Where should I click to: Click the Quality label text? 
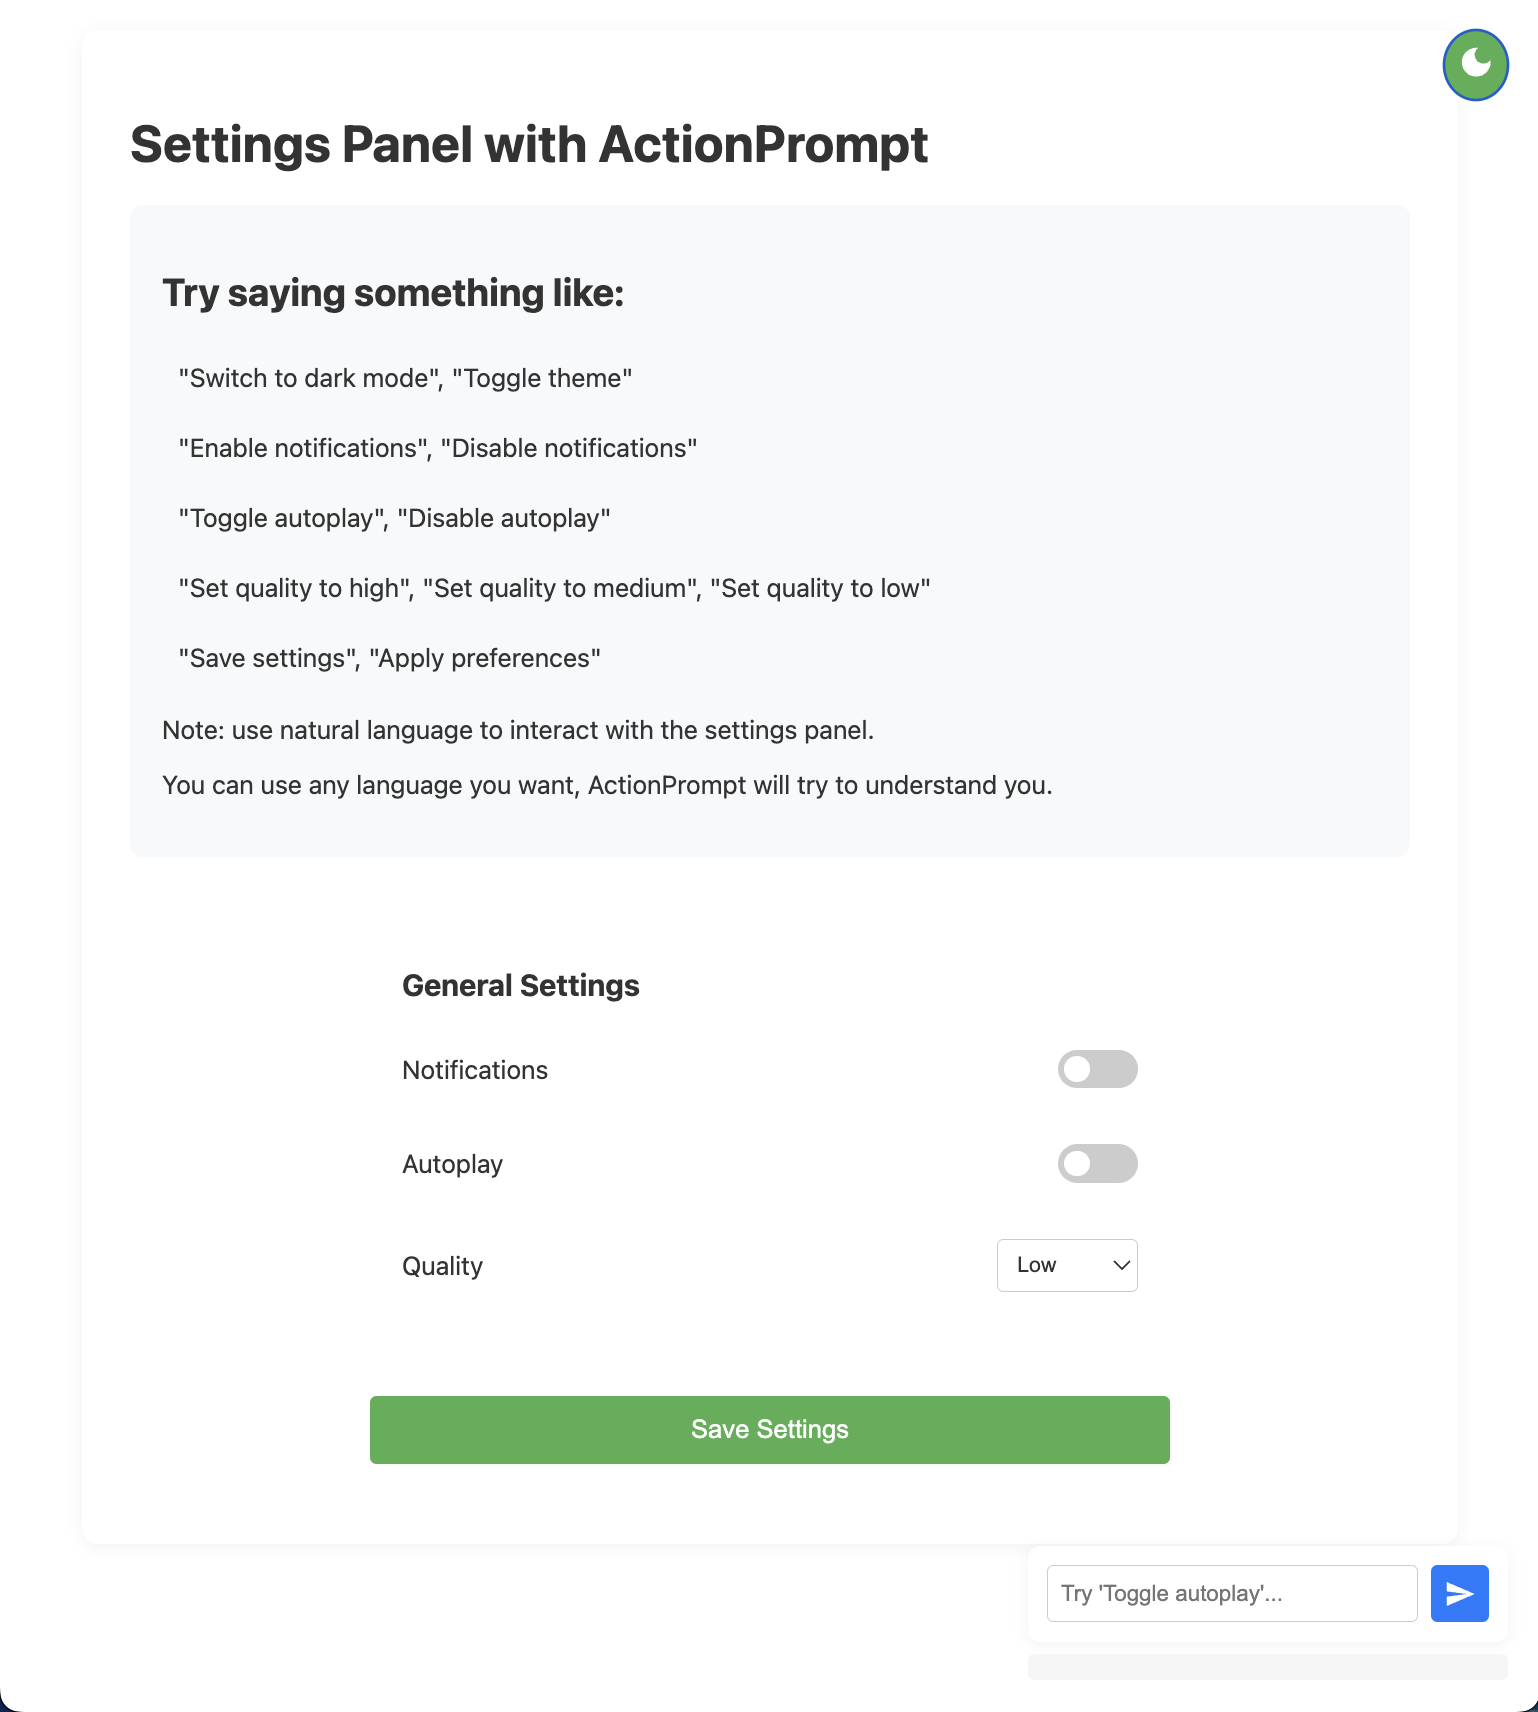pyautogui.click(x=442, y=1266)
